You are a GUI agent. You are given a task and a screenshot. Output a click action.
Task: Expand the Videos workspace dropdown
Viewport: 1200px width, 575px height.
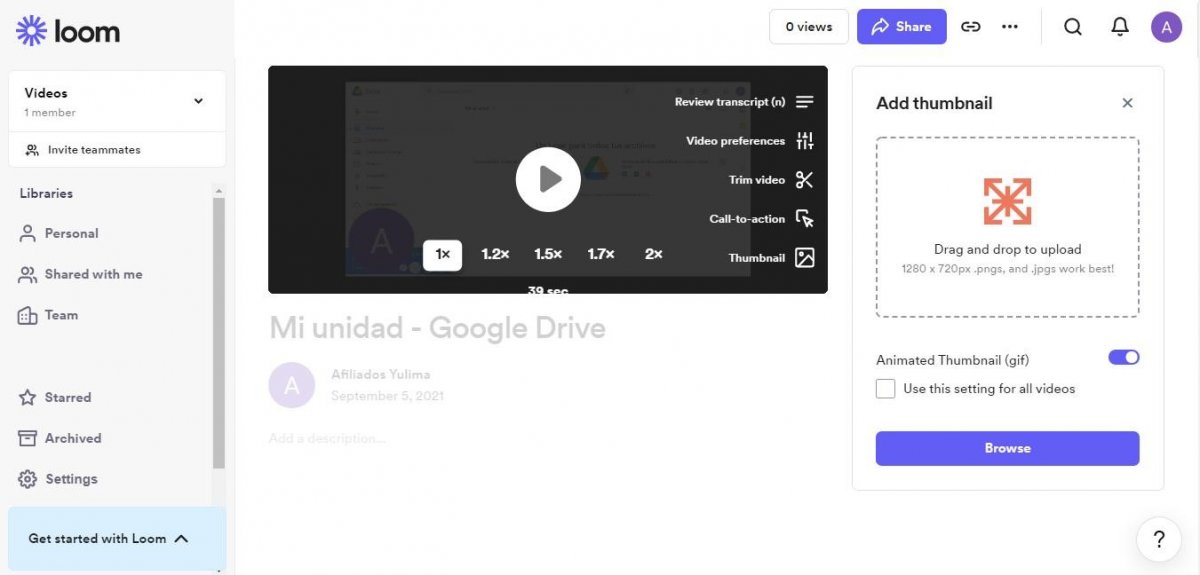coord(198,101)
